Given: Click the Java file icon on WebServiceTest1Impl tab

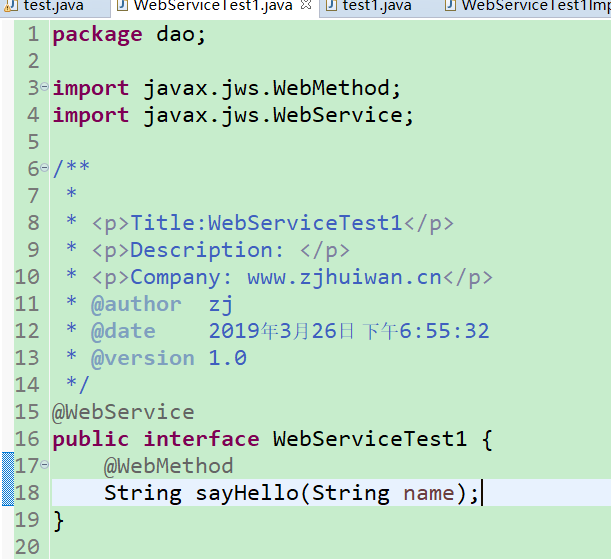Looking at the screenshot, I should (449, 5).
